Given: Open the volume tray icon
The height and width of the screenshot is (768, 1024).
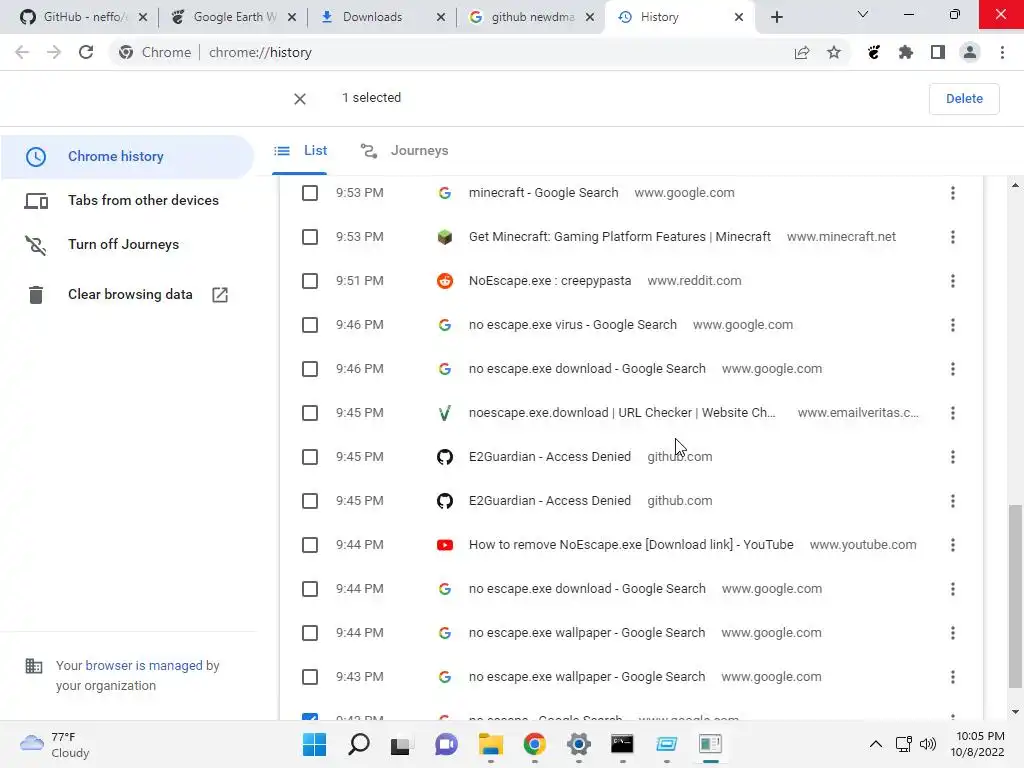Looking at the screenshot, I should [927, 744].
